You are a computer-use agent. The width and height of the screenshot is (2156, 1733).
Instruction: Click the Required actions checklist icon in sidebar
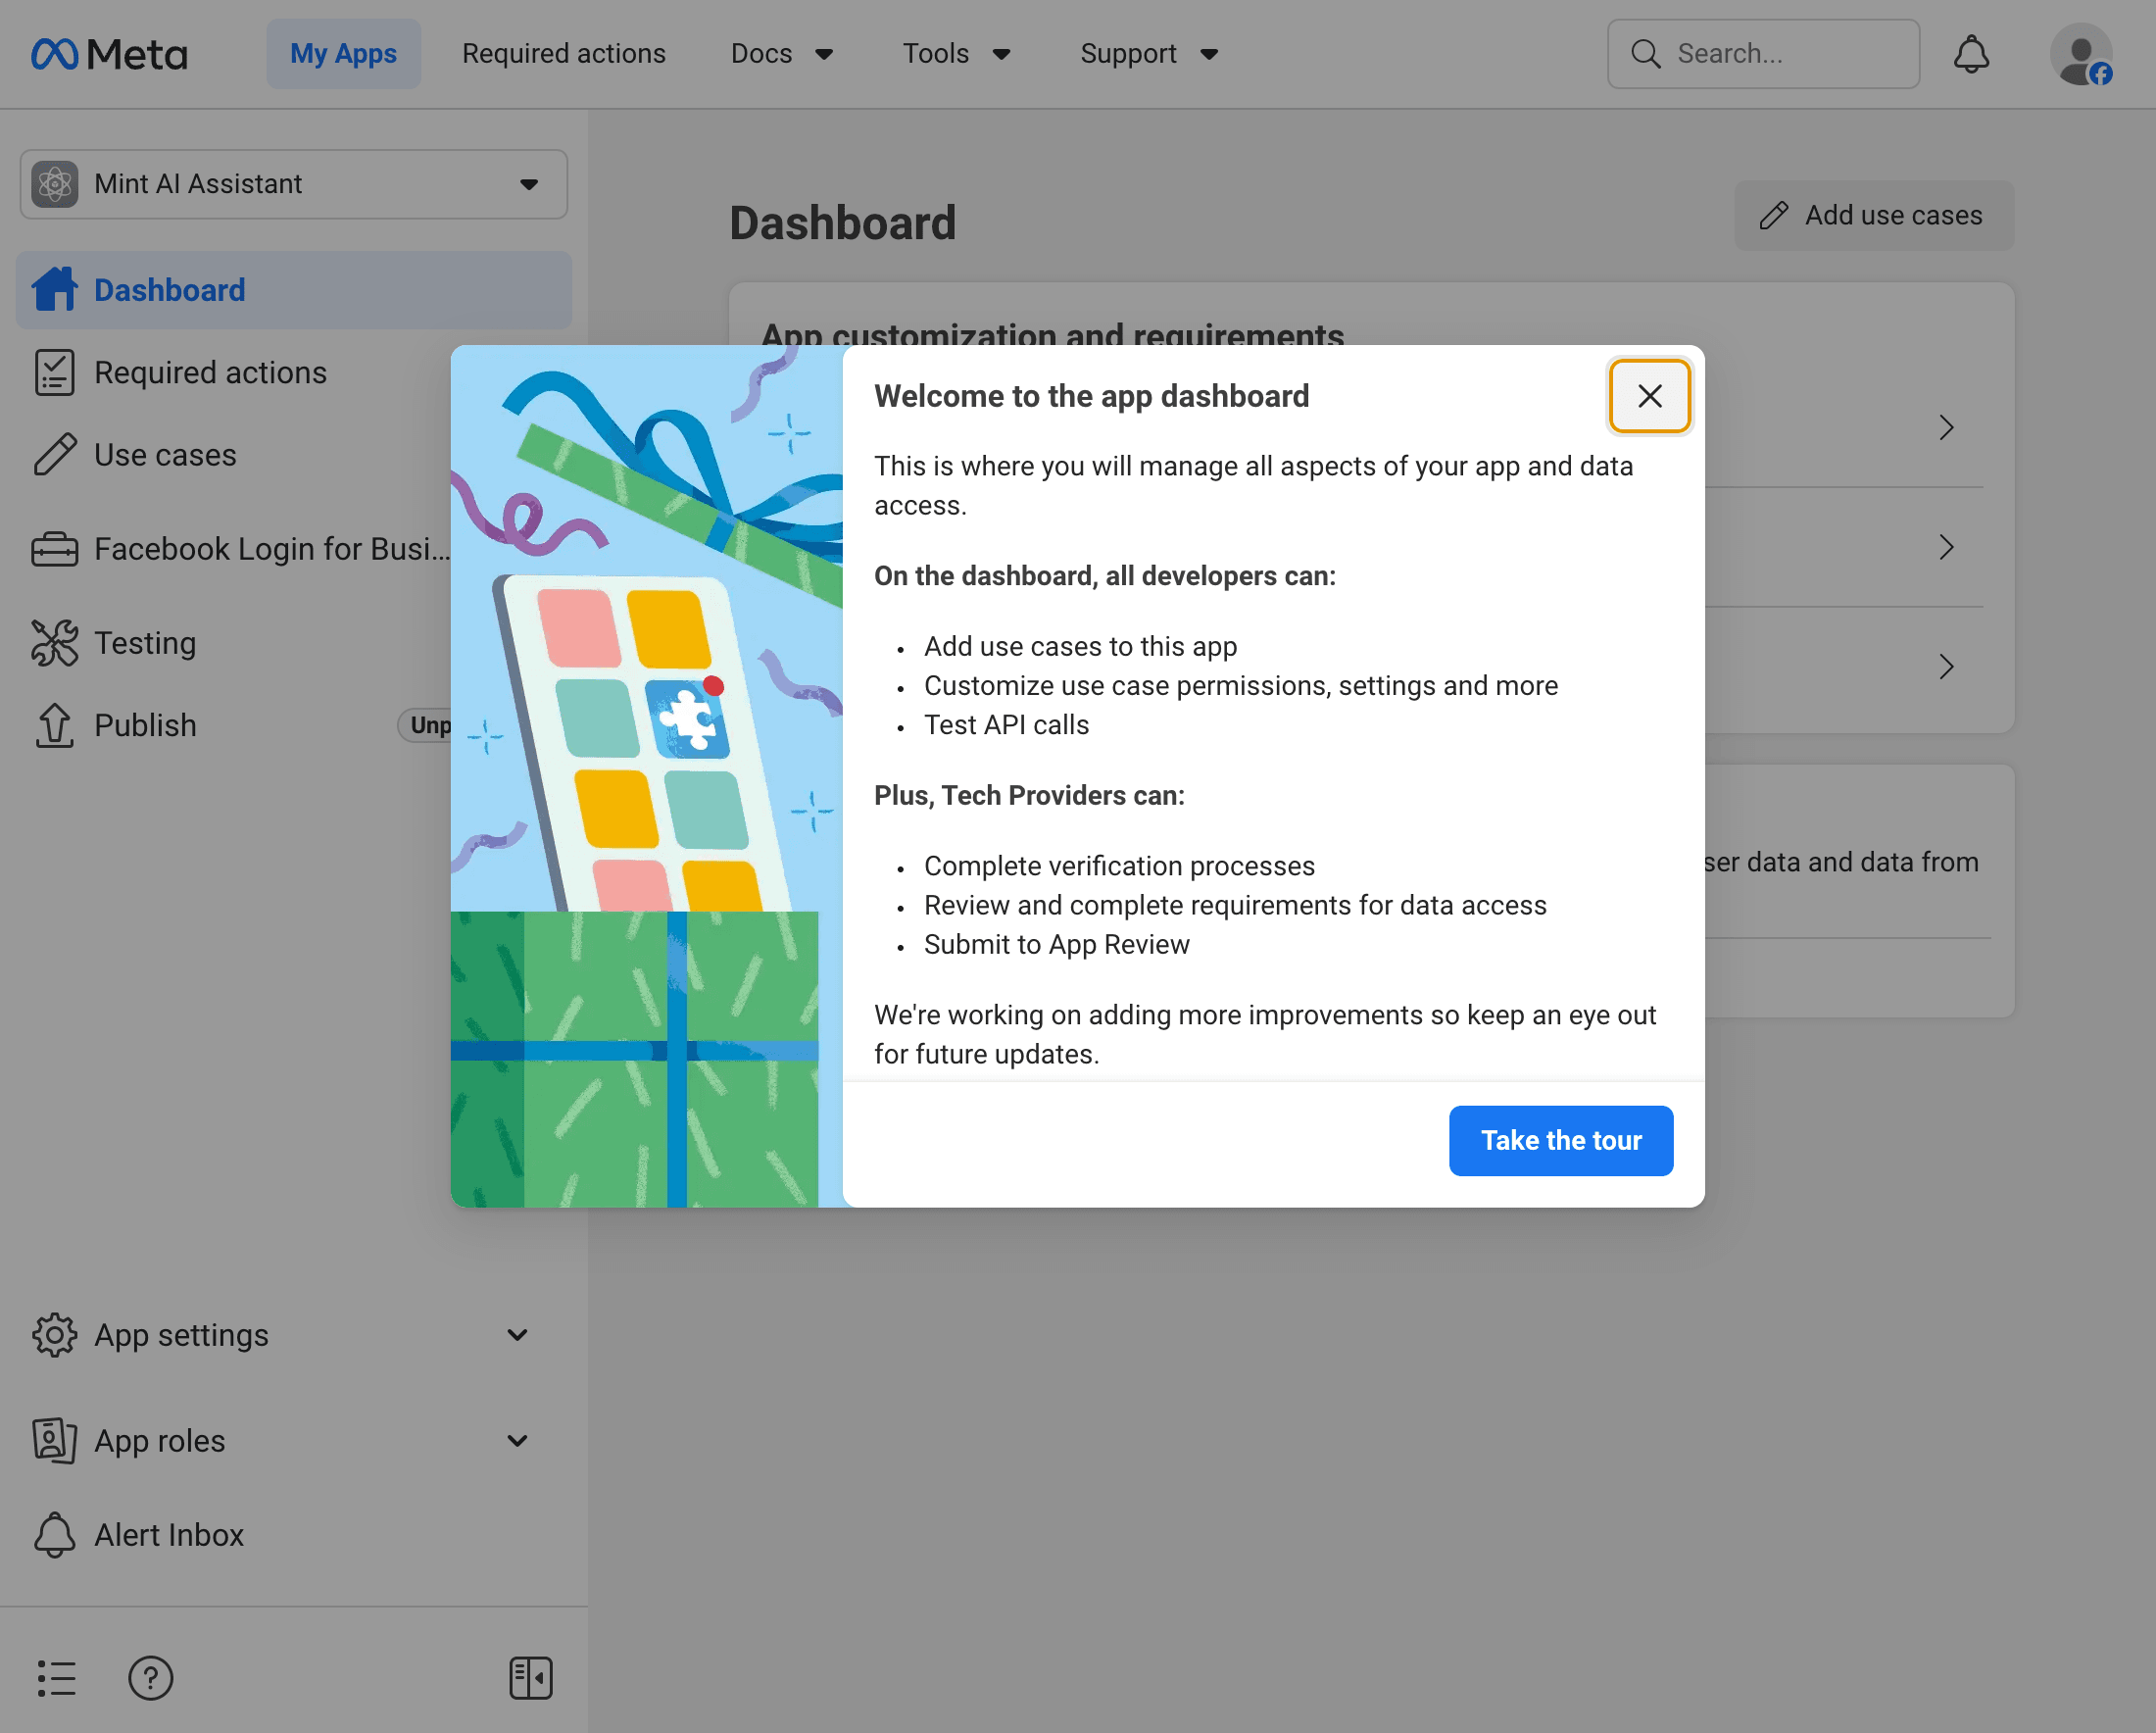coord(55,372)
